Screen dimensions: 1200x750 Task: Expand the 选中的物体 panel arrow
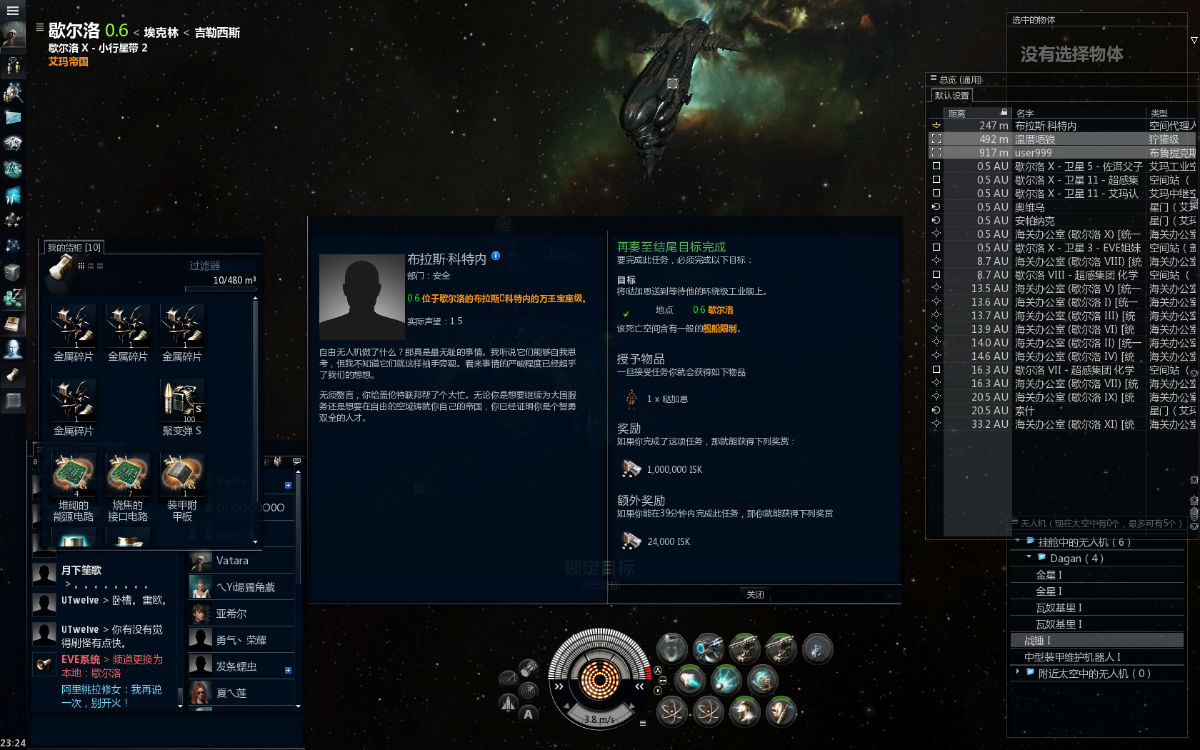(1194, 41)
